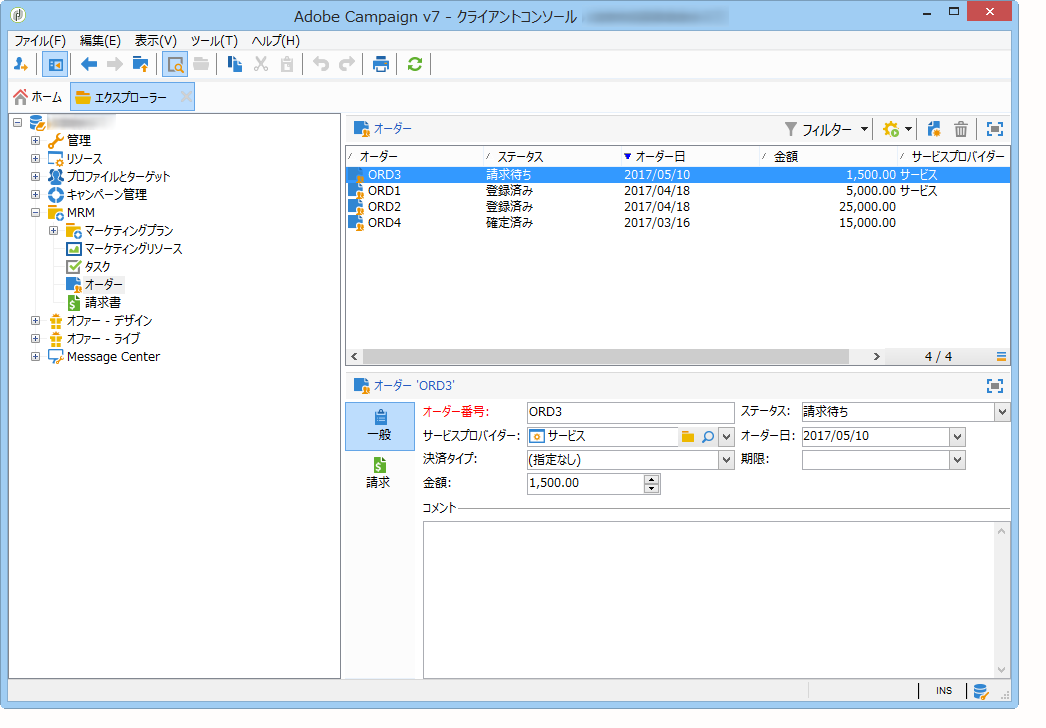Viewport: 1046px width, 728px height.
Task: Sort by オーダー日 column header
Action: (688, 156)
